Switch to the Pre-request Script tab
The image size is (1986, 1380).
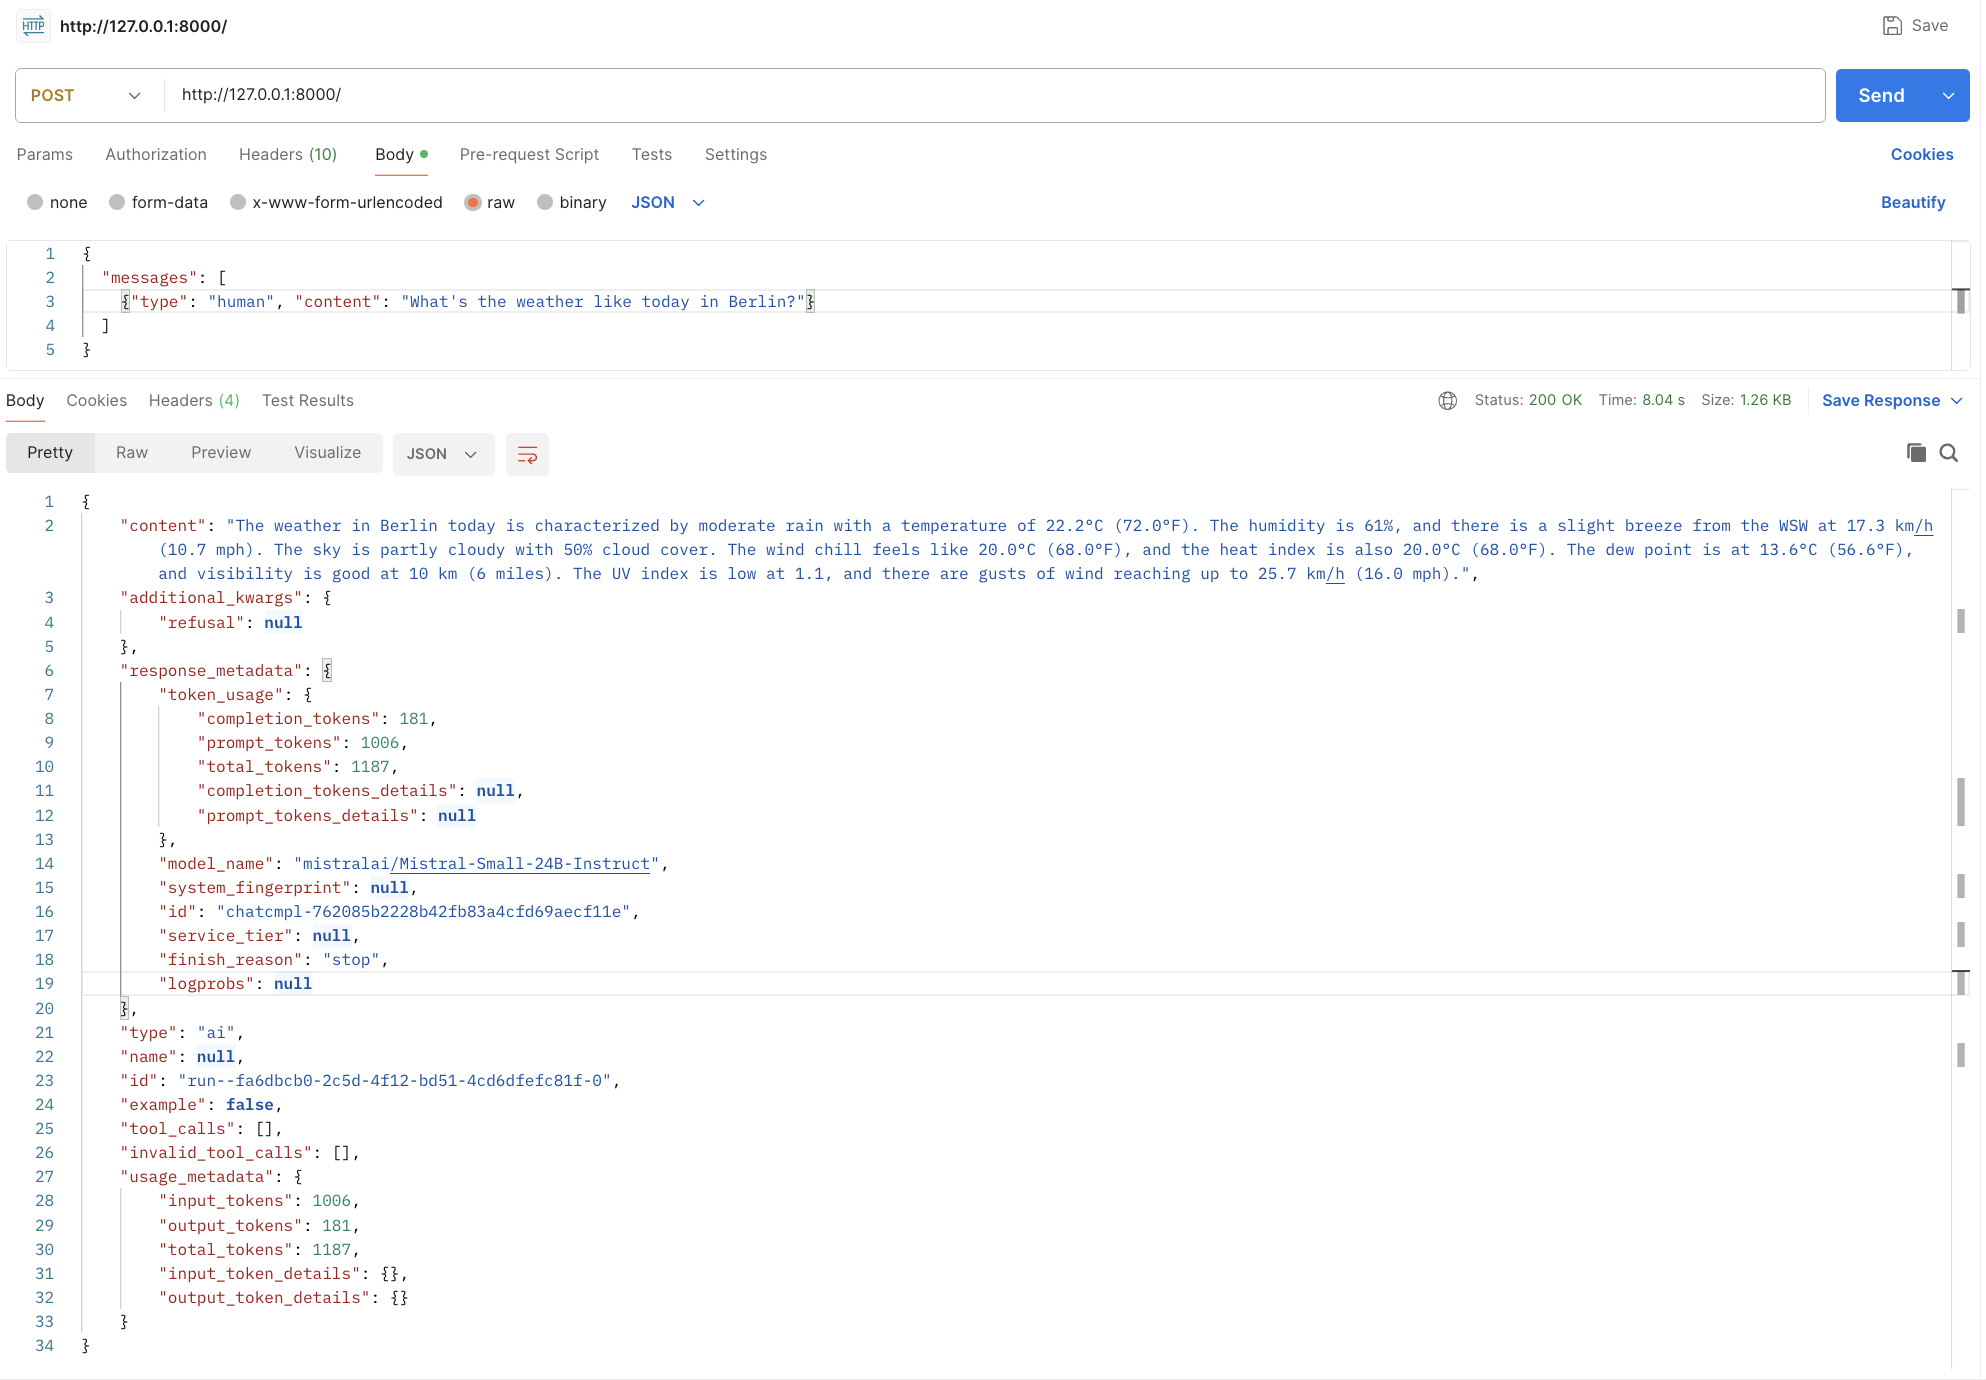[x=529, y=155]
